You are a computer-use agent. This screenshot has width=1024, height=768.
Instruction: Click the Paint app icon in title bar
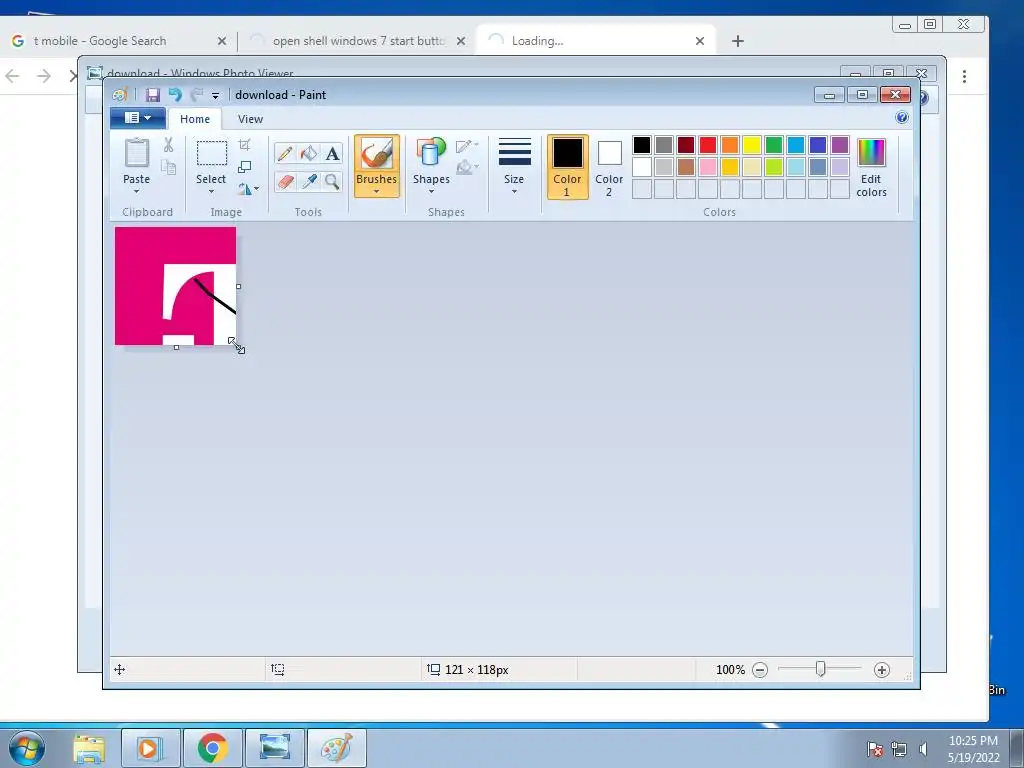pyautogui.click(x=120, y=95)
